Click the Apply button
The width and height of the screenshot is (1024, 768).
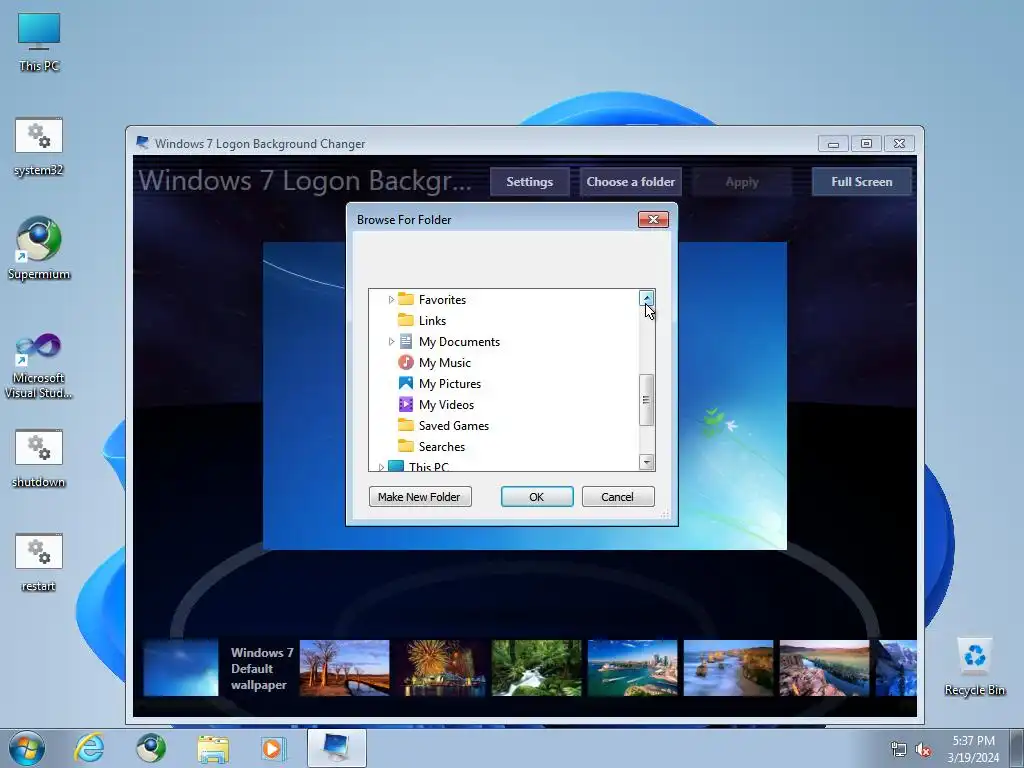click(x=742, y=182)
